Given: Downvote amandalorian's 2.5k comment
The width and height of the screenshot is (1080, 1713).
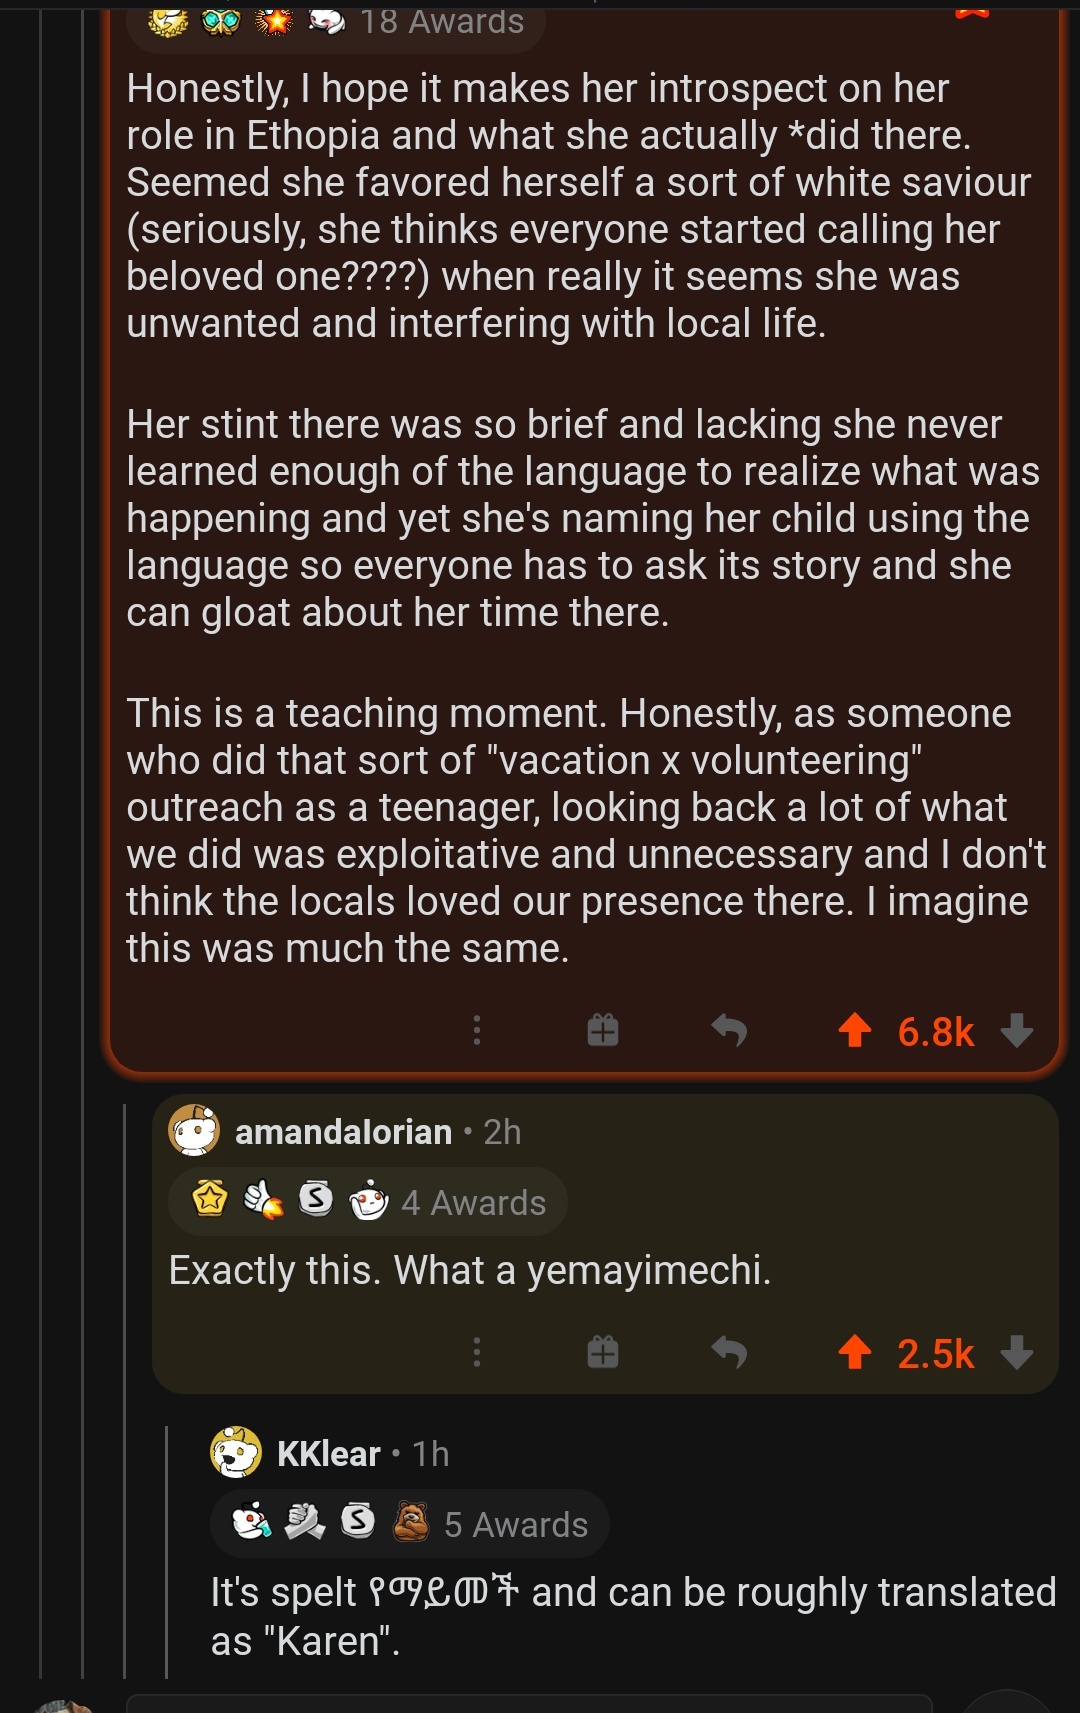Looking at the screenshot, I should coord(1017,1352).
